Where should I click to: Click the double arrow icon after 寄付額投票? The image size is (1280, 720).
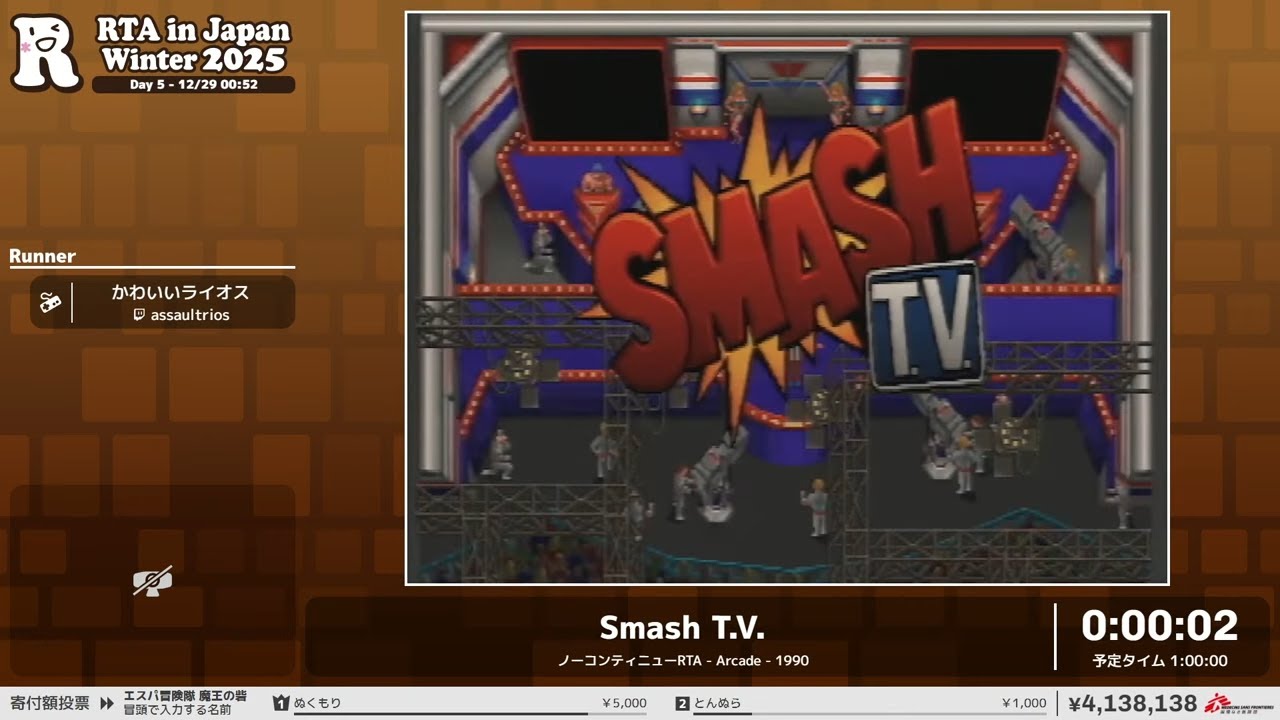tap(106, 703)
